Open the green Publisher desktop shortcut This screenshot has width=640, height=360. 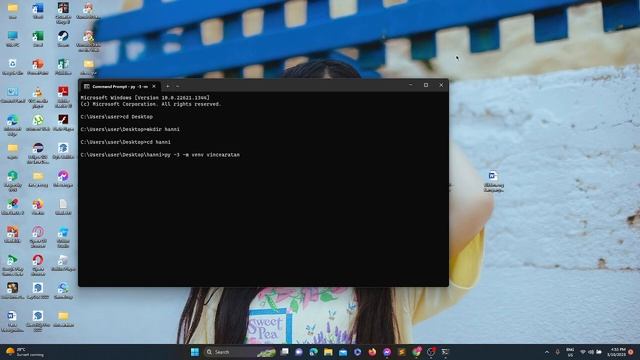pyautogui.click(x=63, y=67)
